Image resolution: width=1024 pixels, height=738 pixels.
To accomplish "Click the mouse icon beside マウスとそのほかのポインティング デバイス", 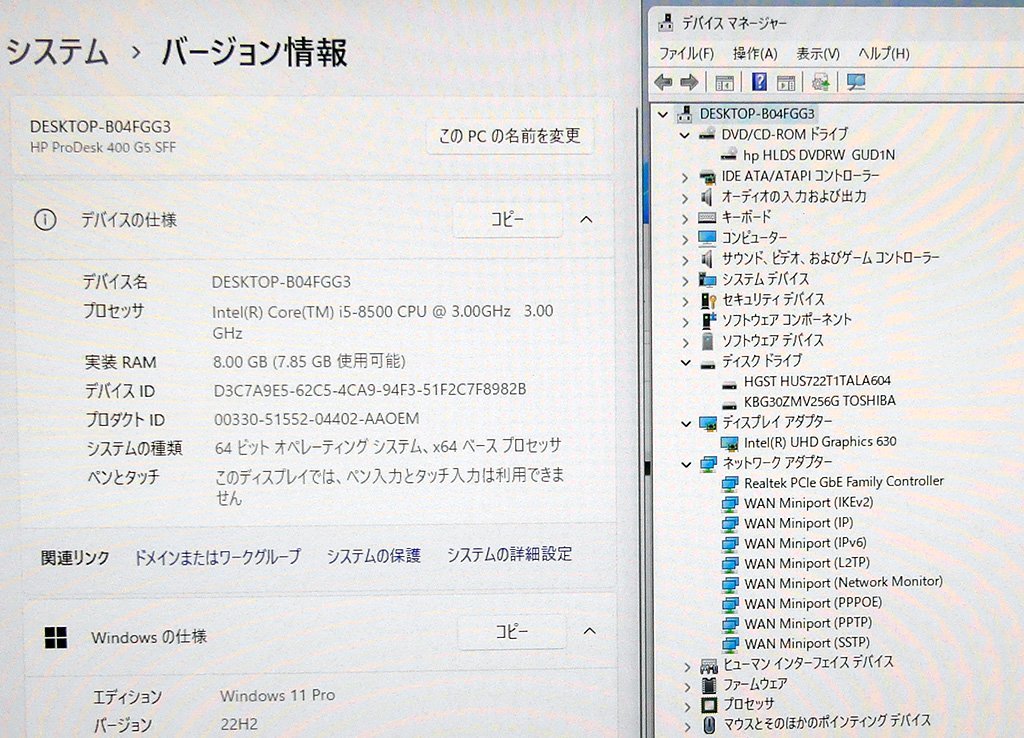I will (709, 724).
